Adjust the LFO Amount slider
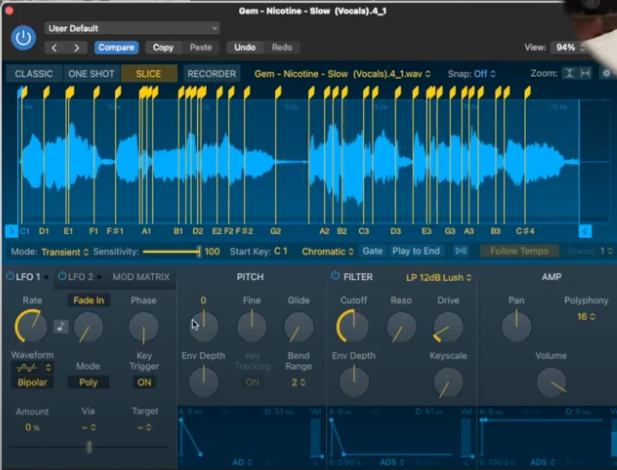 89,447
